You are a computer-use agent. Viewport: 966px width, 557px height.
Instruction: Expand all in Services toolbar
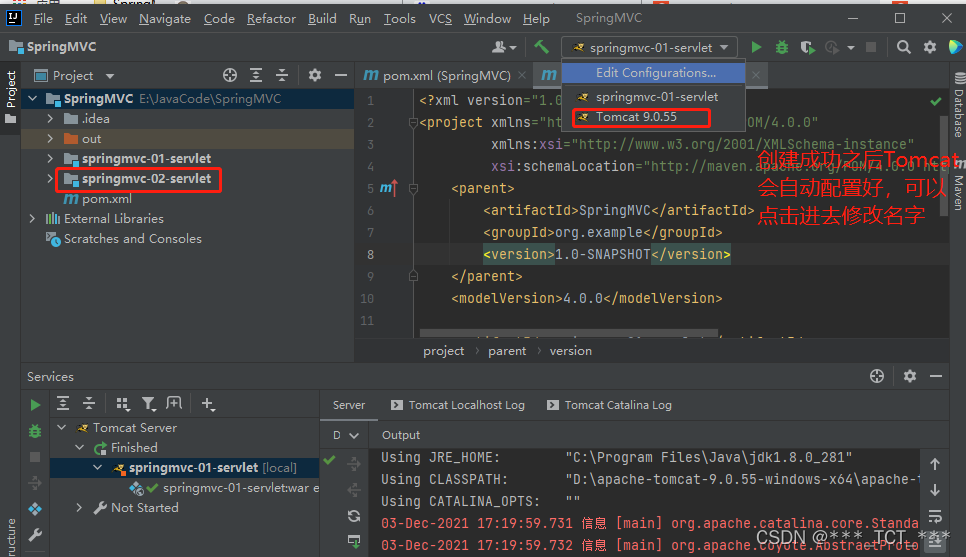tap(63, 404)
